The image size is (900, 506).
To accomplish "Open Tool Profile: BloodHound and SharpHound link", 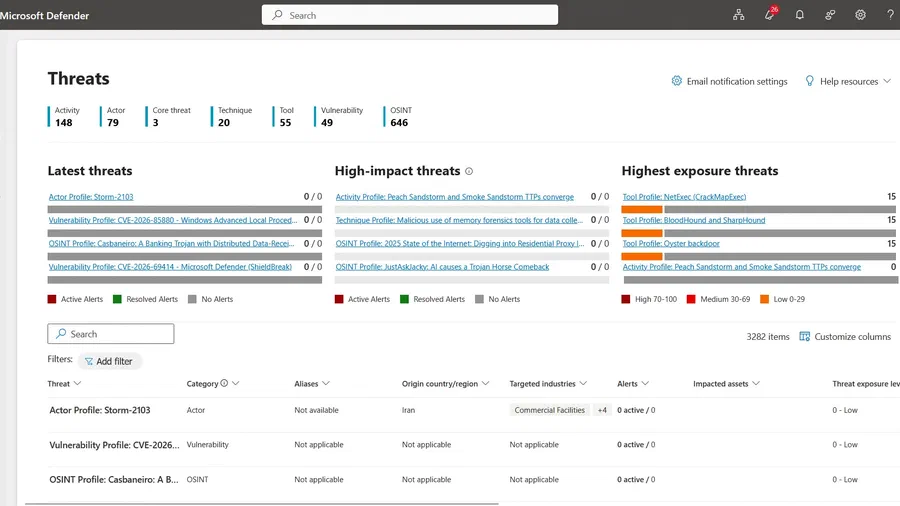I will pos(693,220).
